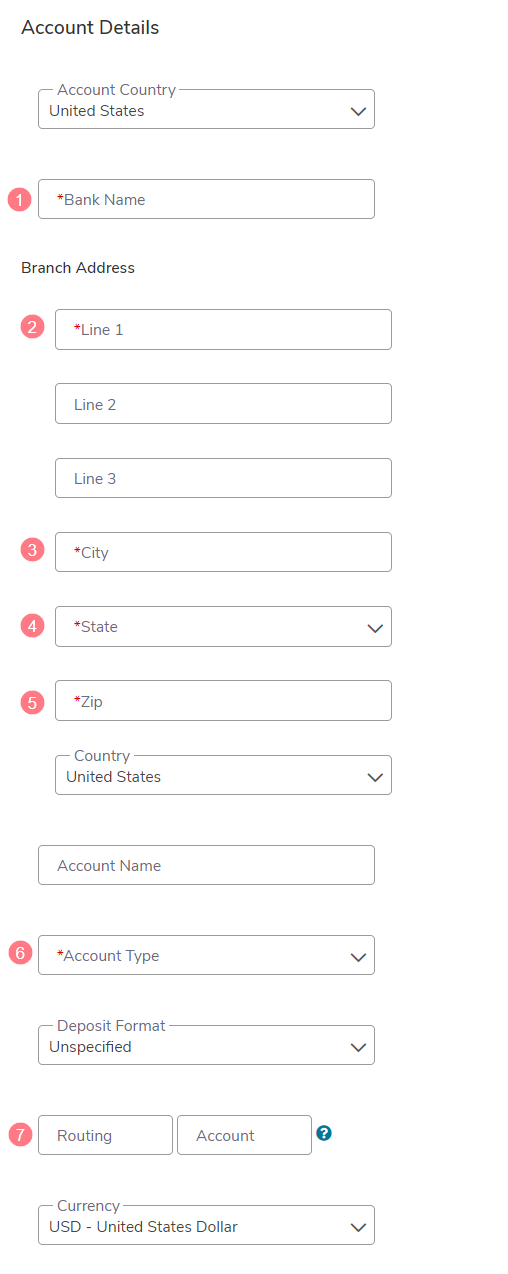Click the City field
Viewport: 508px width, 1274px height.
[x=223, y=552]
